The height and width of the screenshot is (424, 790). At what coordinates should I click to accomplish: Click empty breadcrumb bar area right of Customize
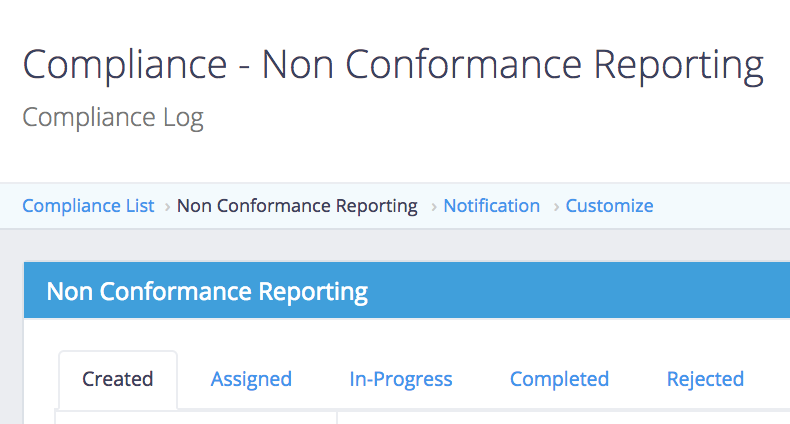point(720,206)
